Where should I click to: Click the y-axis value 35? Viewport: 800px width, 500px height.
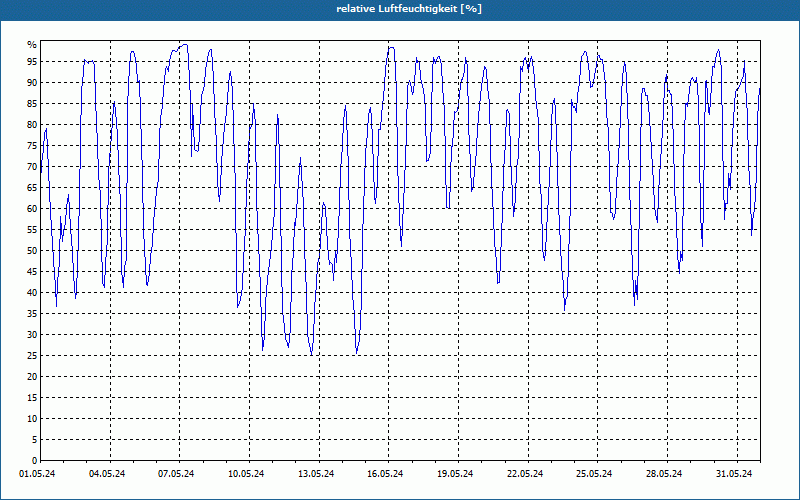point(32,314)
